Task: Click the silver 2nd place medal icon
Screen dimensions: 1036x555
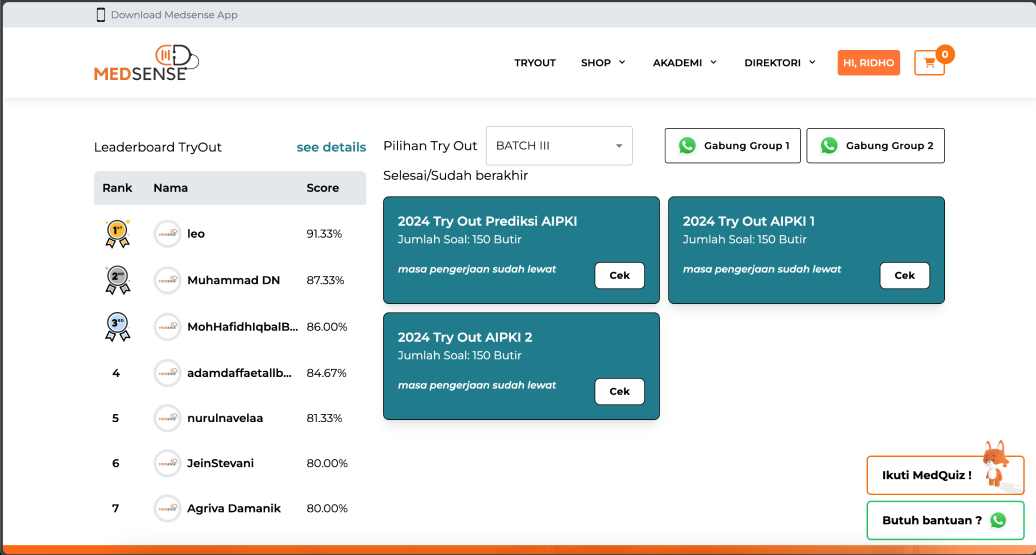Action: pos(117,280)
